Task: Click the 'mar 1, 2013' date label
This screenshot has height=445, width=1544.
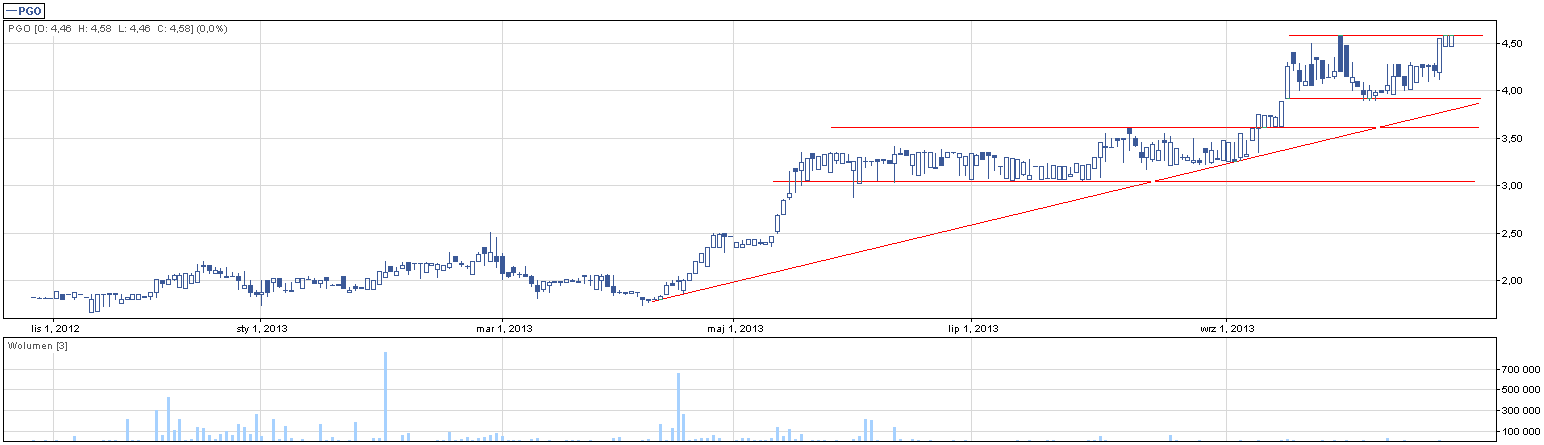Action: (x=507, y=328)
